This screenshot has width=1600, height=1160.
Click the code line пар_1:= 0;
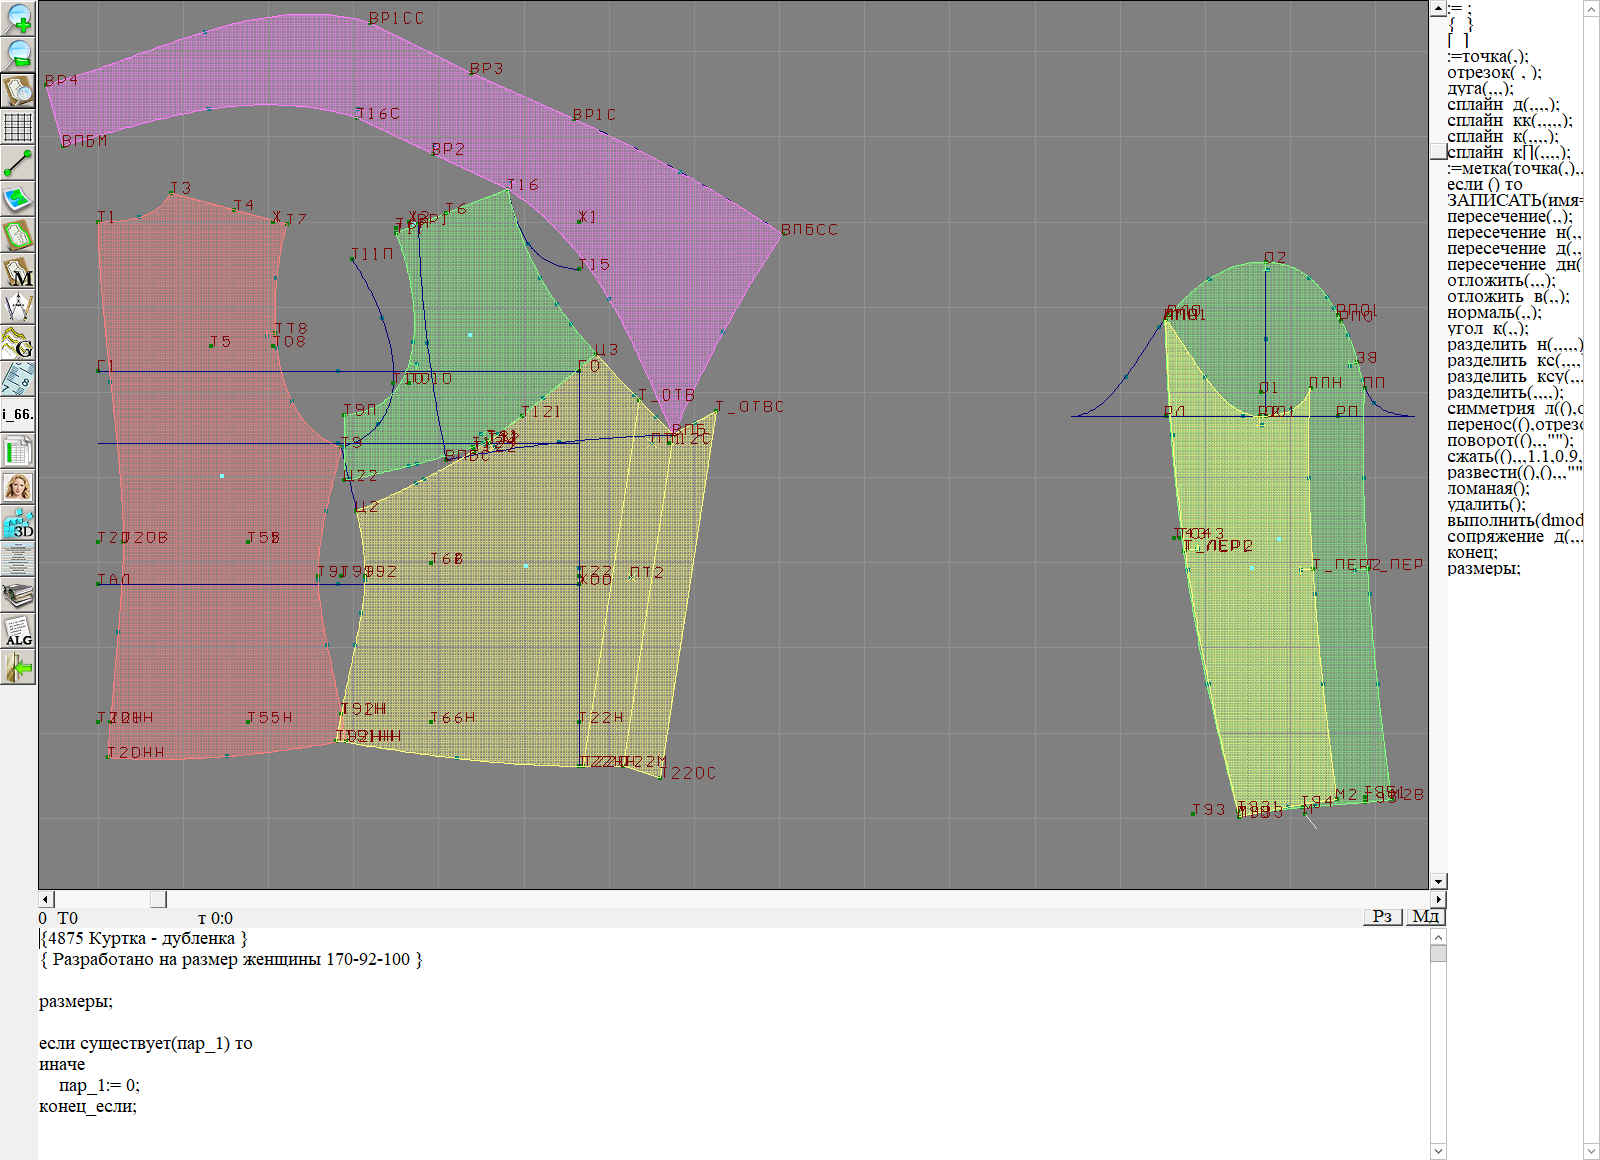[x=99, y=1085]
